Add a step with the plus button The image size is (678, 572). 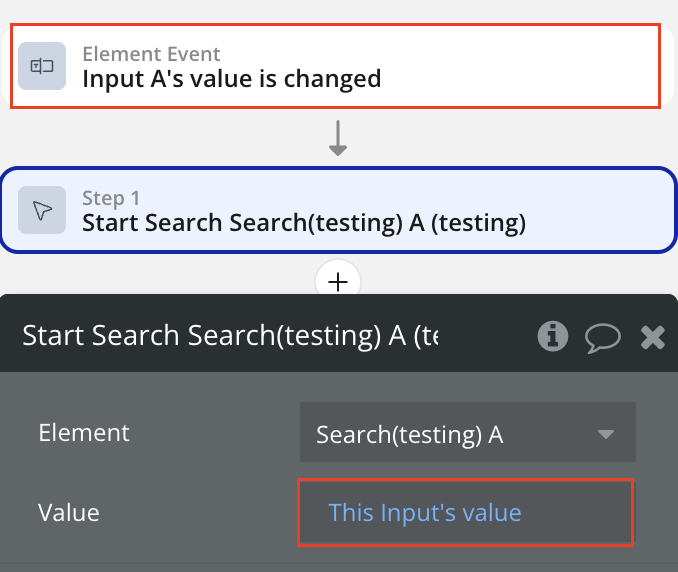click(x=338, y=282)
